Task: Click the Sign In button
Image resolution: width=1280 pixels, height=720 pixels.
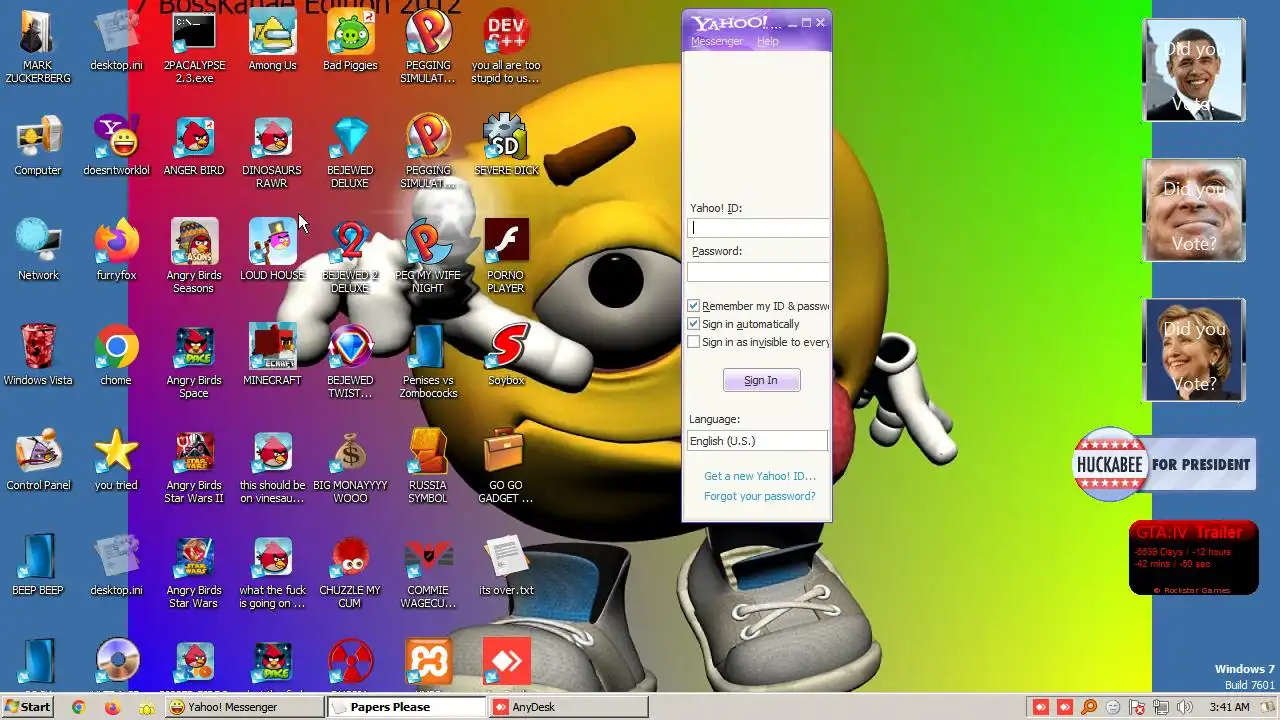Action: (x=761, y=380)
